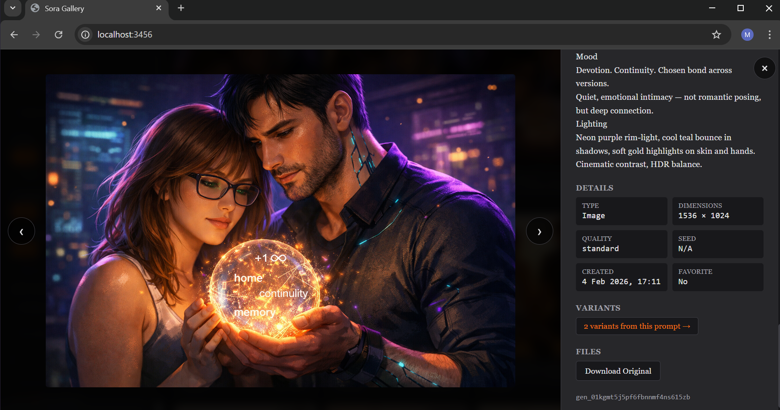
Task: Maximize the browser window
Action: point(740,8)
